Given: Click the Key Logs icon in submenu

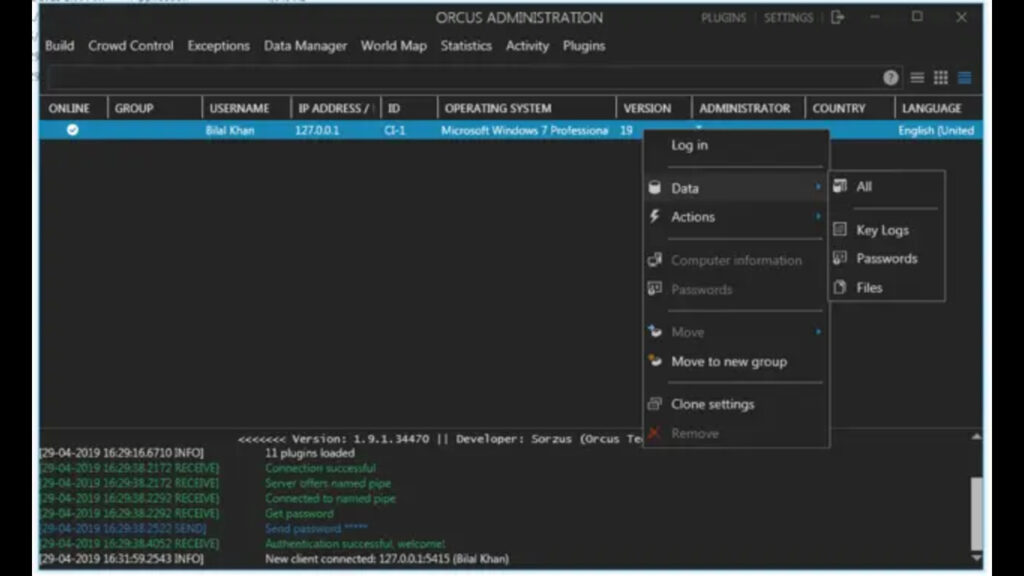Looking at the screenshot, I should tap(840, 229).
